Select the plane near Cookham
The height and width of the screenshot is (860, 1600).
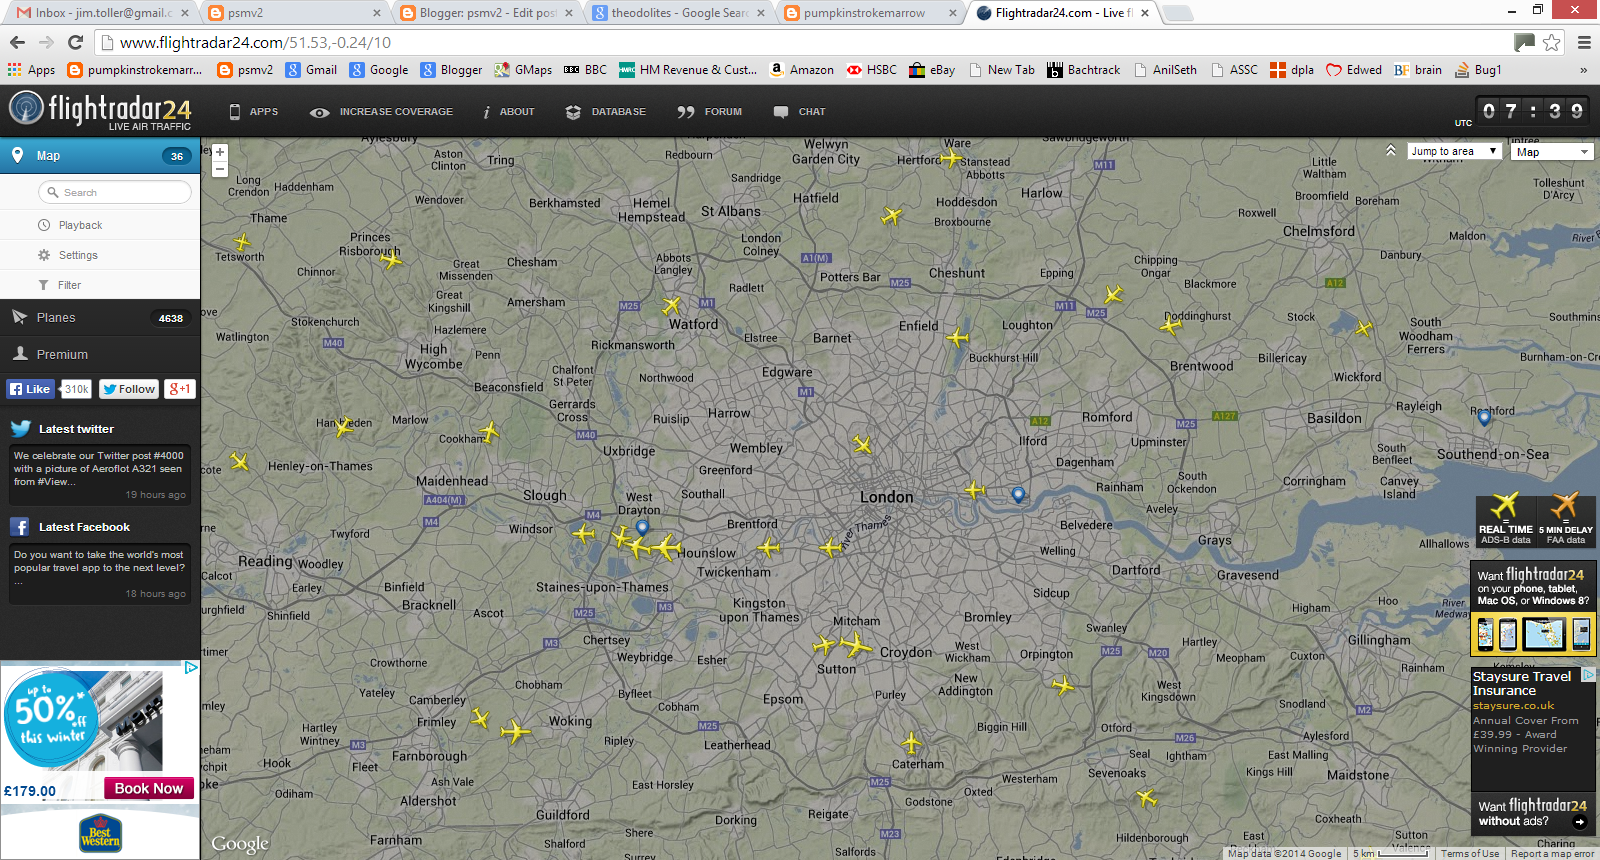[489, 432]
